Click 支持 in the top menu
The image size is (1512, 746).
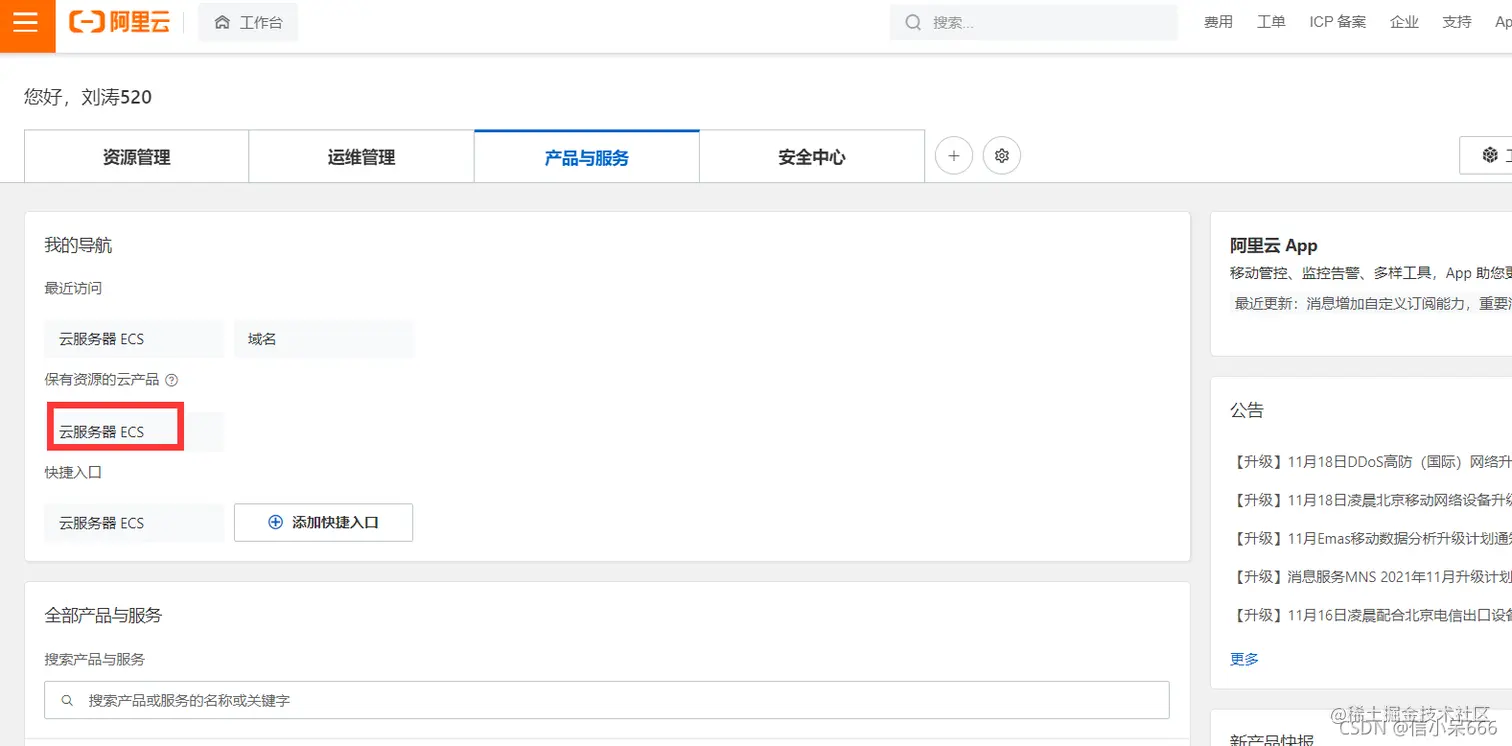coord(1457,21)
